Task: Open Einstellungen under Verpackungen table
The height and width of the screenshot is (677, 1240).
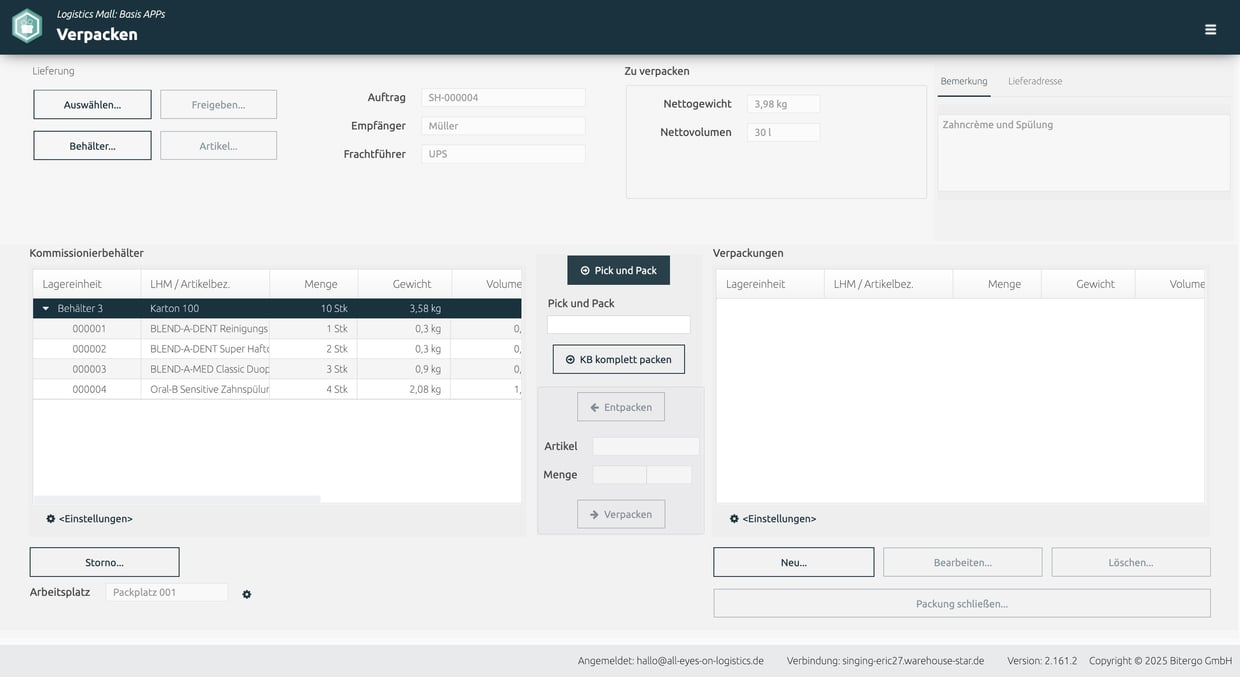Action: (772, 519)
